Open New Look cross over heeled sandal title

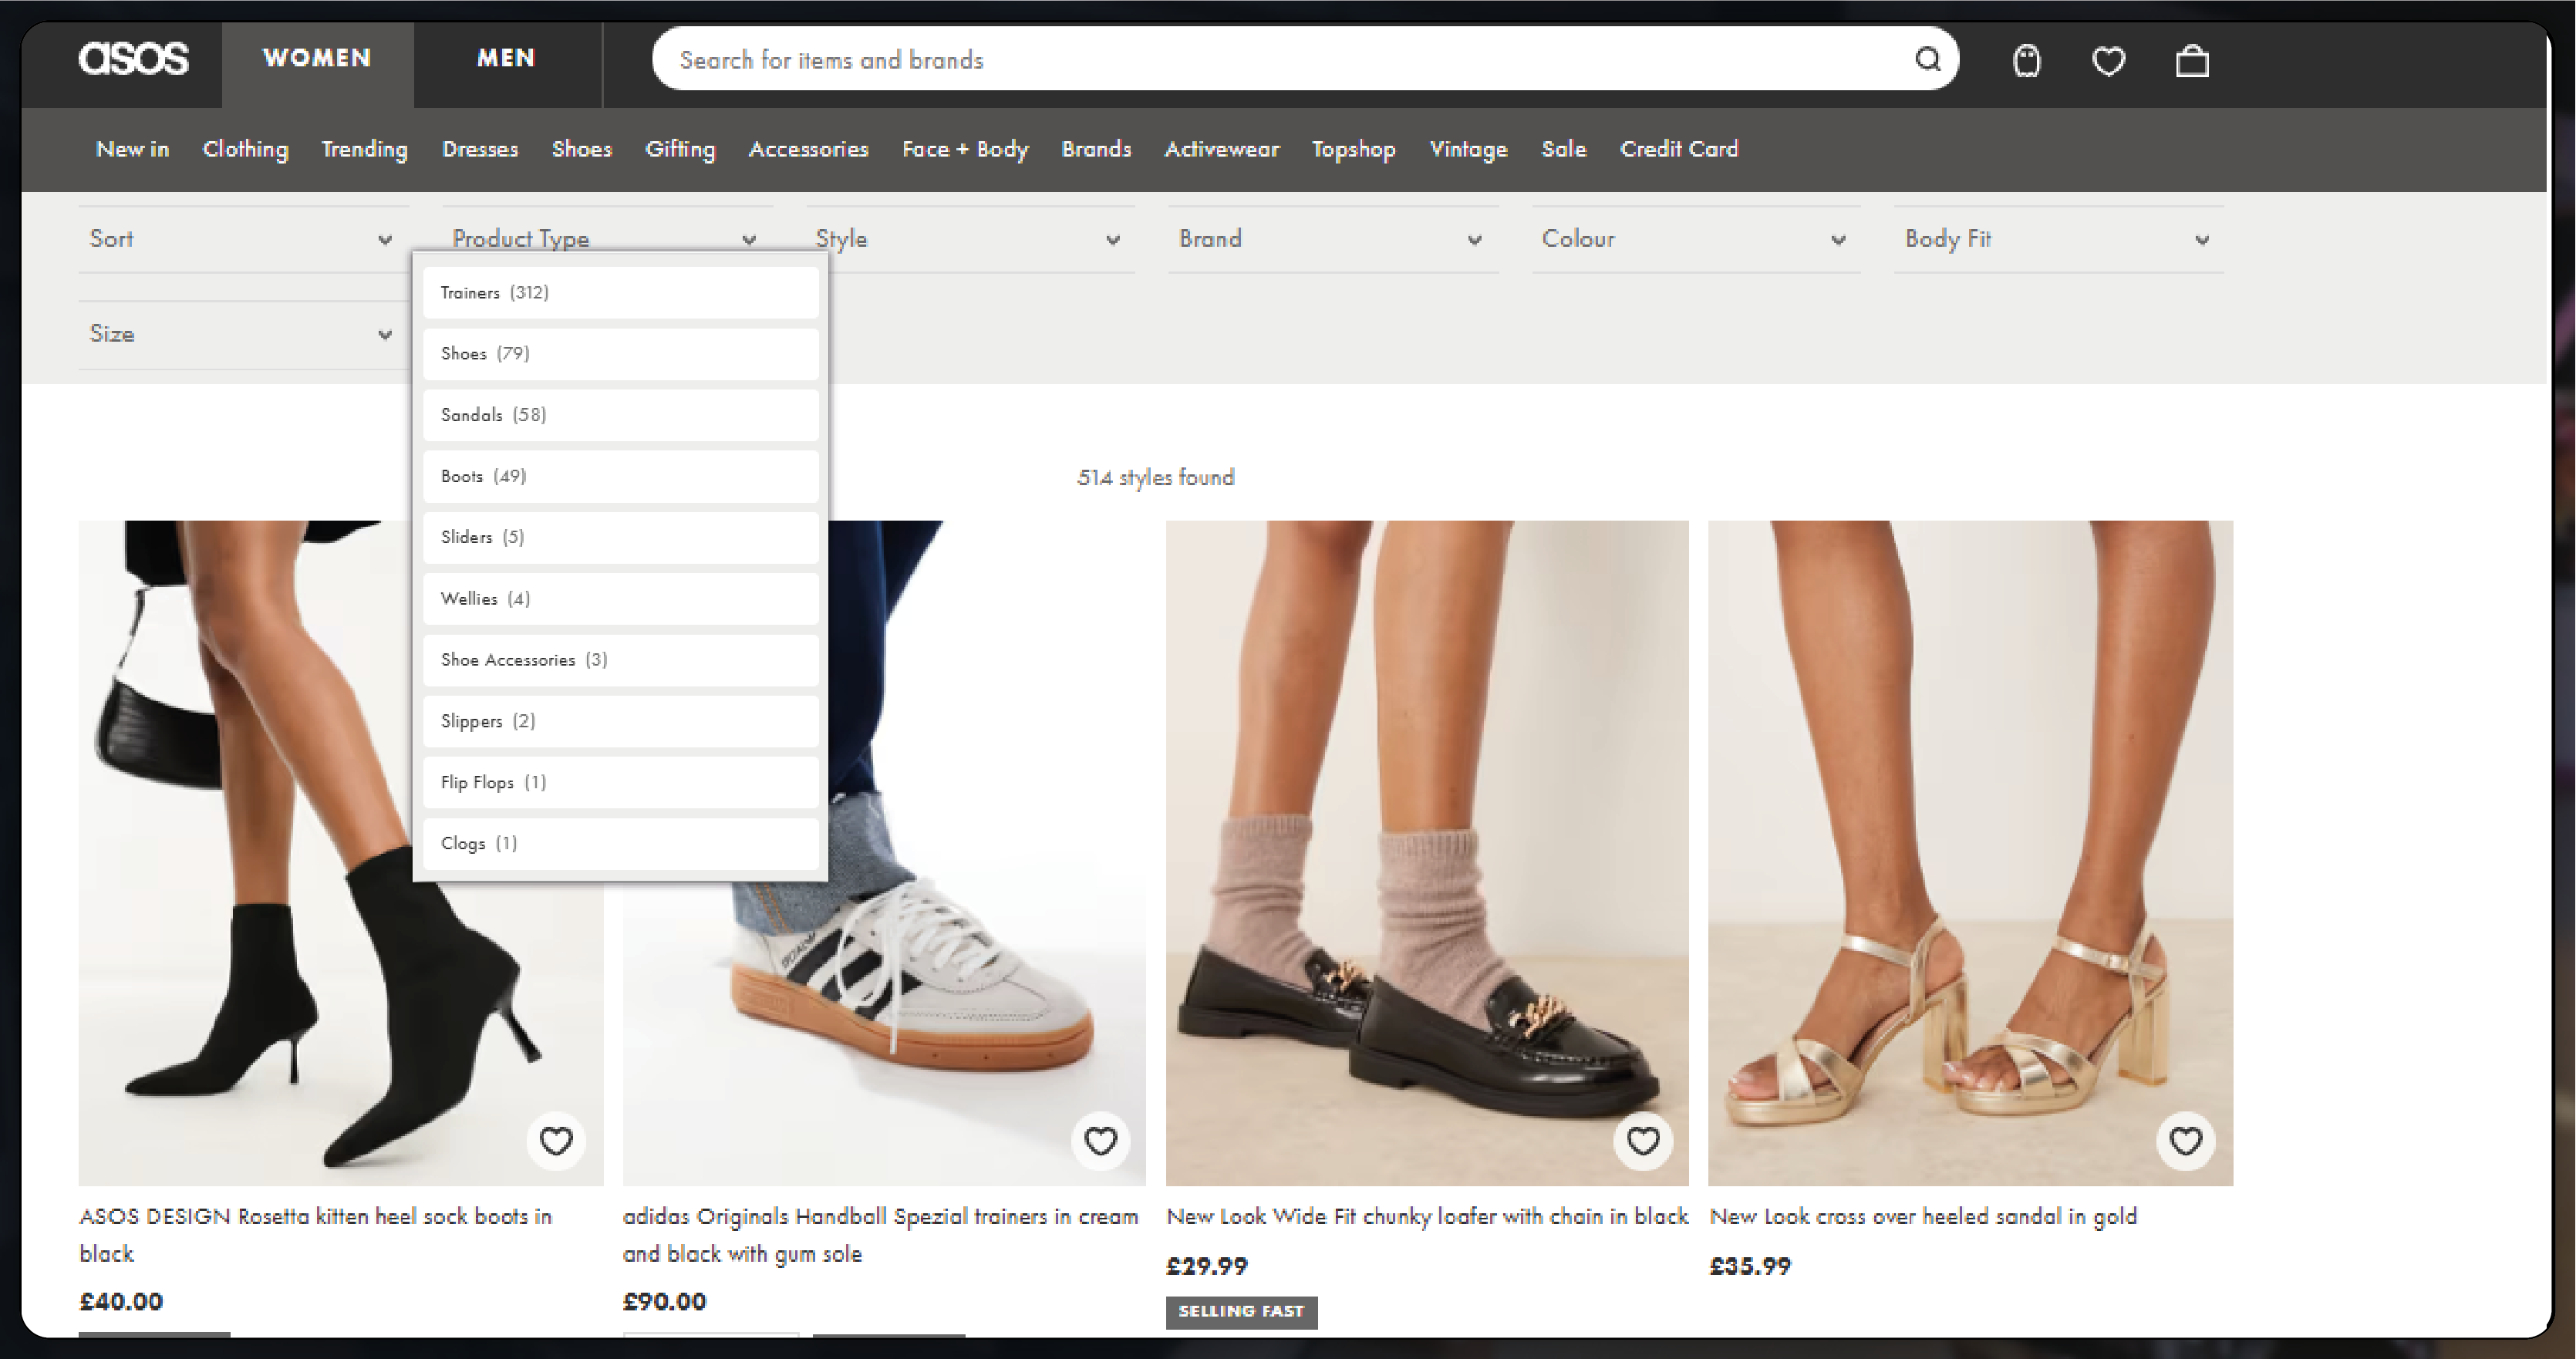1923,1216
